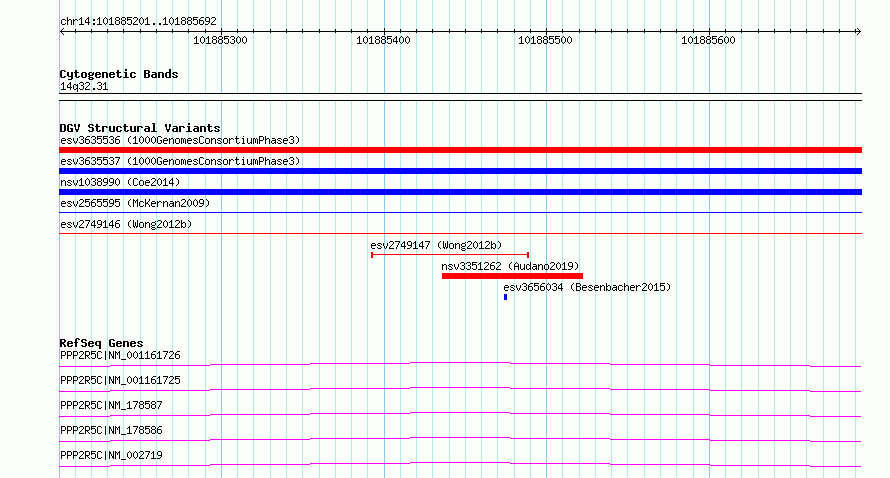Image resolution: width=890 pixels, height=478 pixels.
Task: Open the esv2749146 (Wong2012b) label
Action: (126, 224)
